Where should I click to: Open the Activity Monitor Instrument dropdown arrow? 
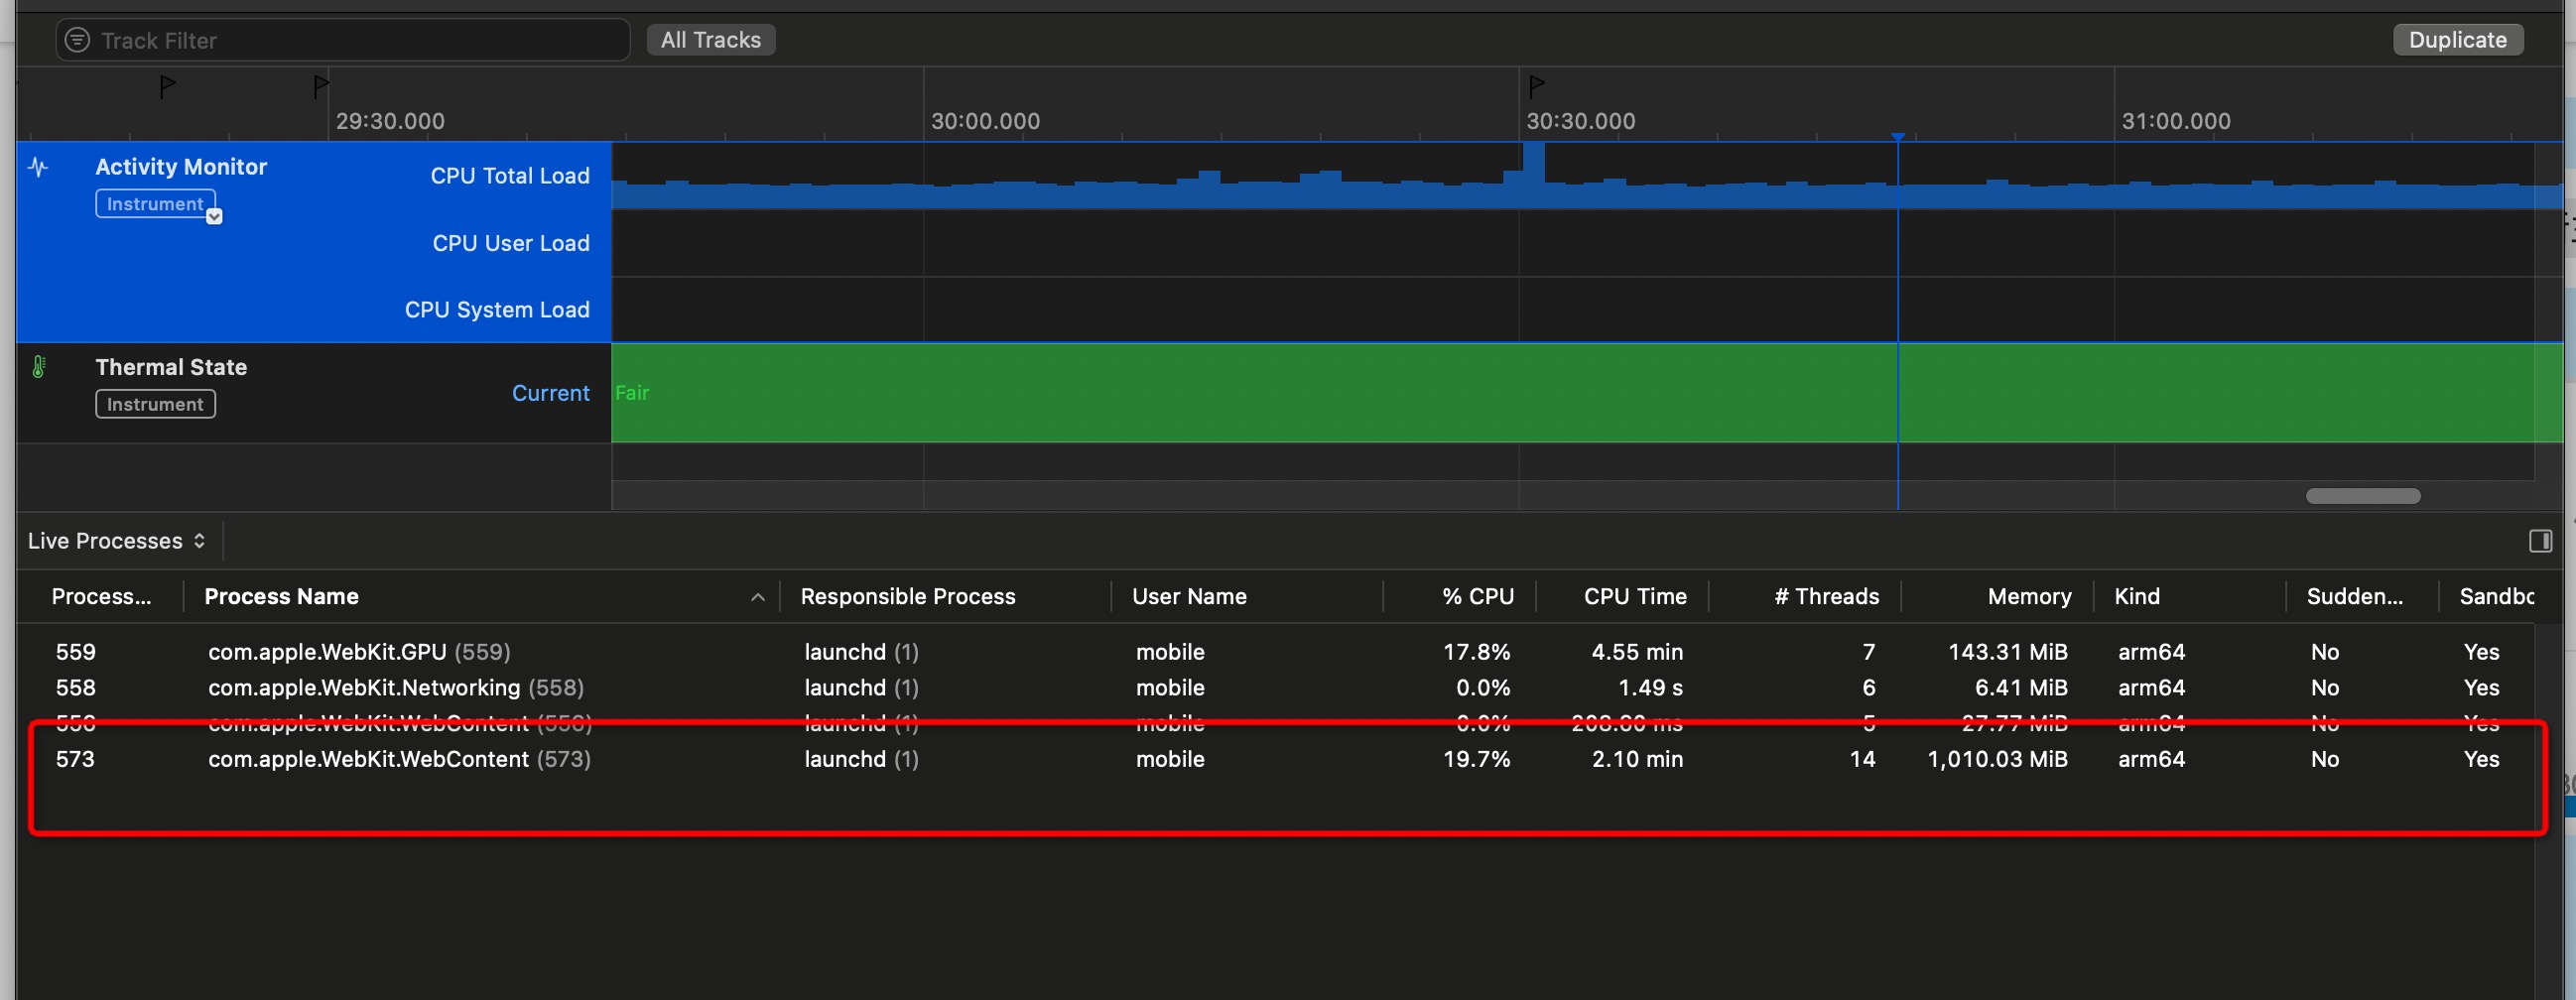click(214, 216)
